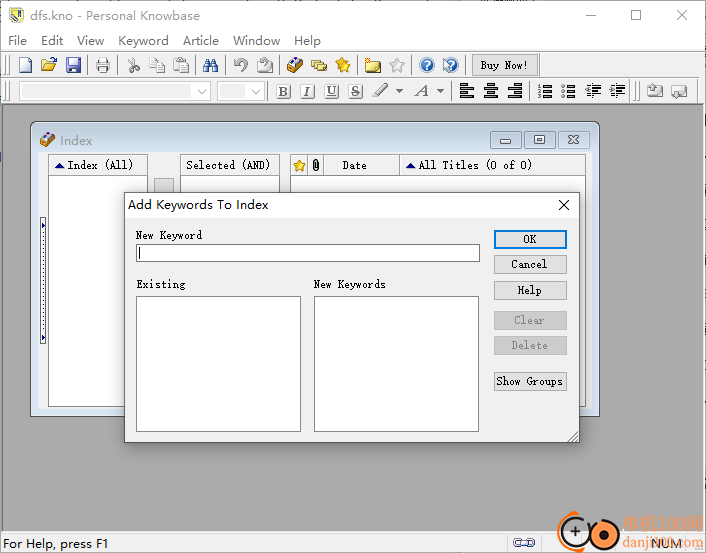Open the Article menu
The height and width of the screenshot is (553, 706).
coord(201,41)
